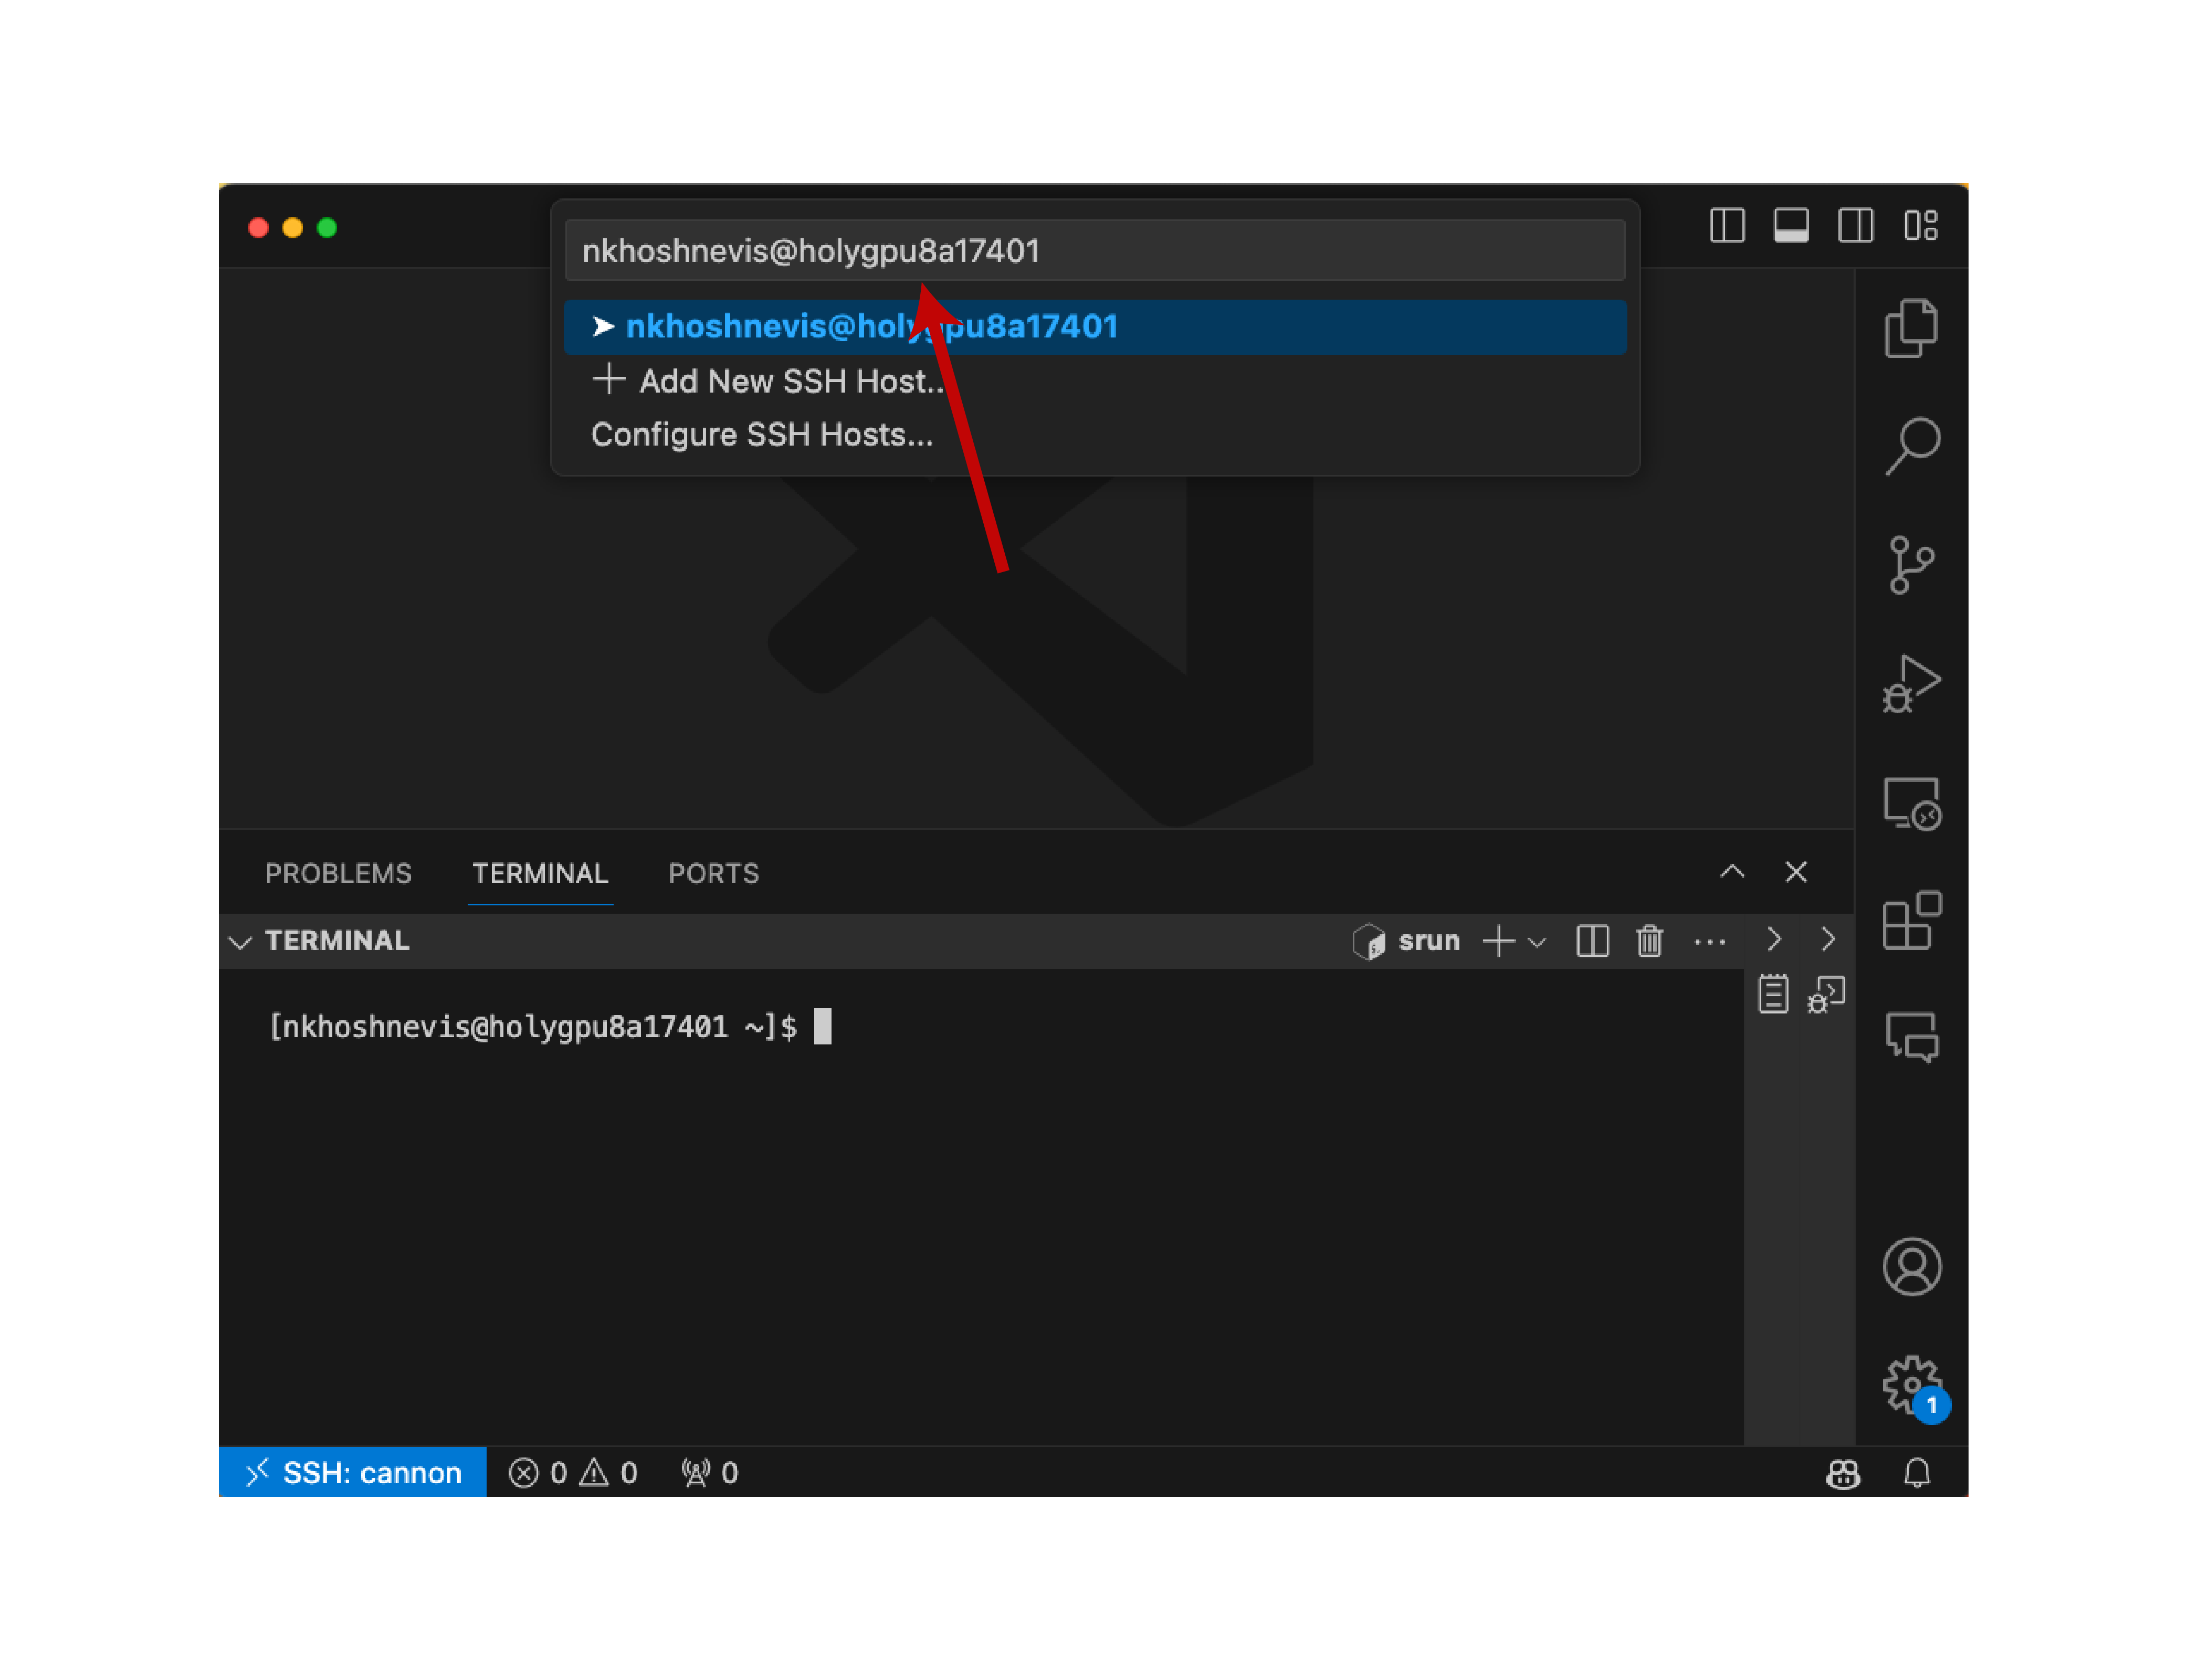Image resolution: width=2188 pixels, height=1680 pixels.
Task: Switch to the PORTS tab
Action: [x=713, y=873]
